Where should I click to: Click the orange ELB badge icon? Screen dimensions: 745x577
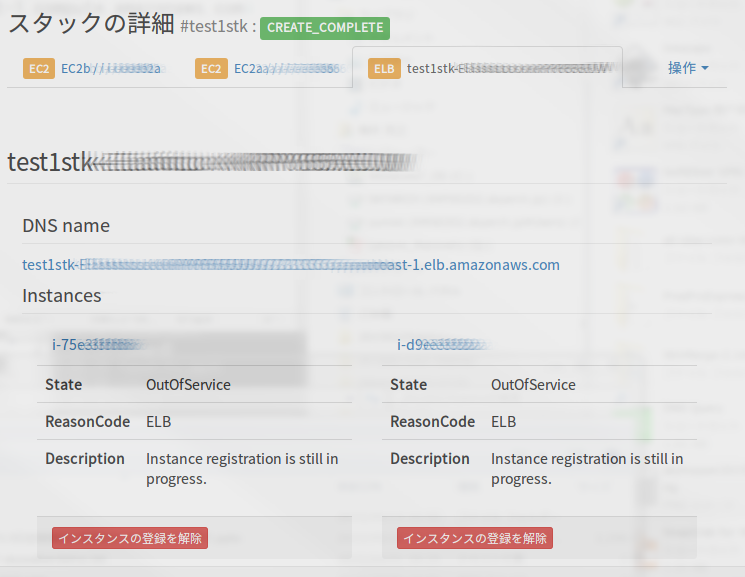tap(384, 68)
